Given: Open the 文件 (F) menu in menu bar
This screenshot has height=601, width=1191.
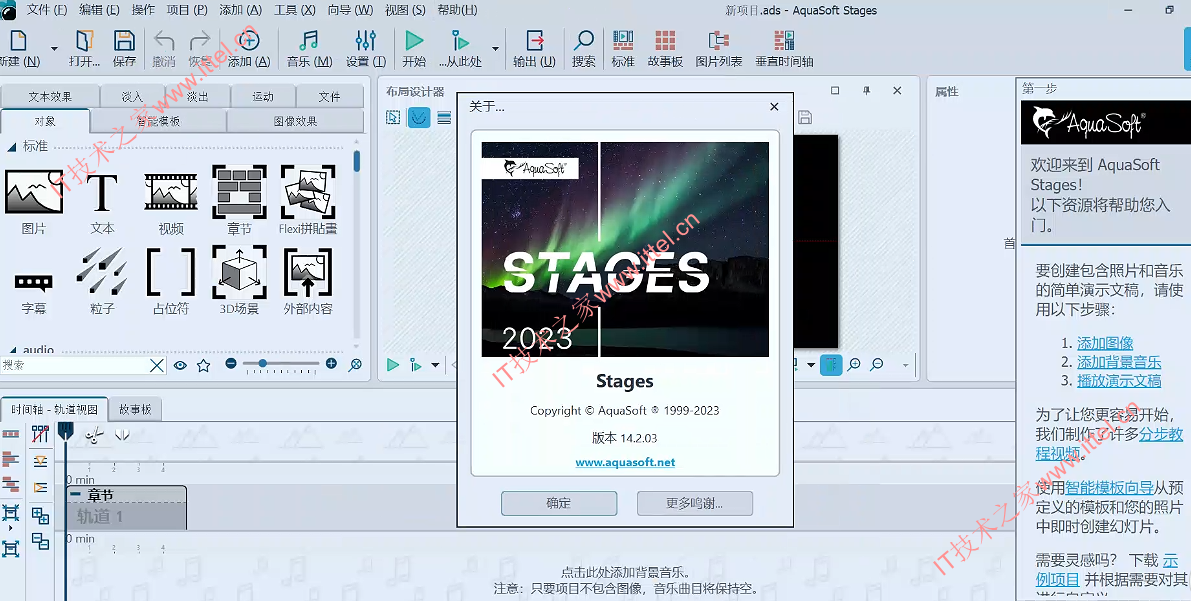Looking at the screenshot, I should pyautogui.click(x=46, y=10).
